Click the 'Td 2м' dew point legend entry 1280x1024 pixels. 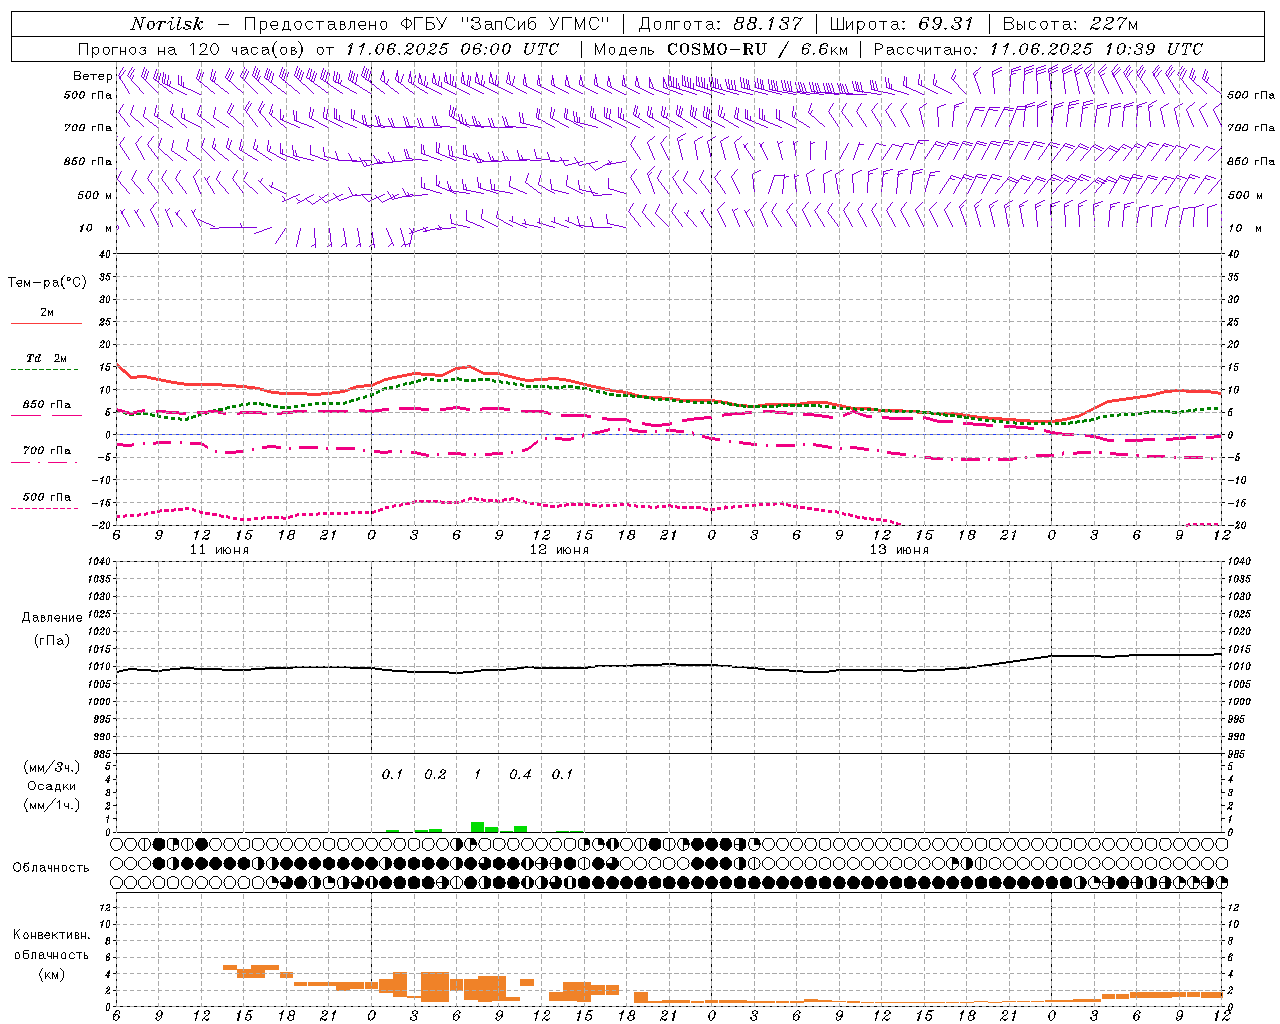(x=47, y=358)
